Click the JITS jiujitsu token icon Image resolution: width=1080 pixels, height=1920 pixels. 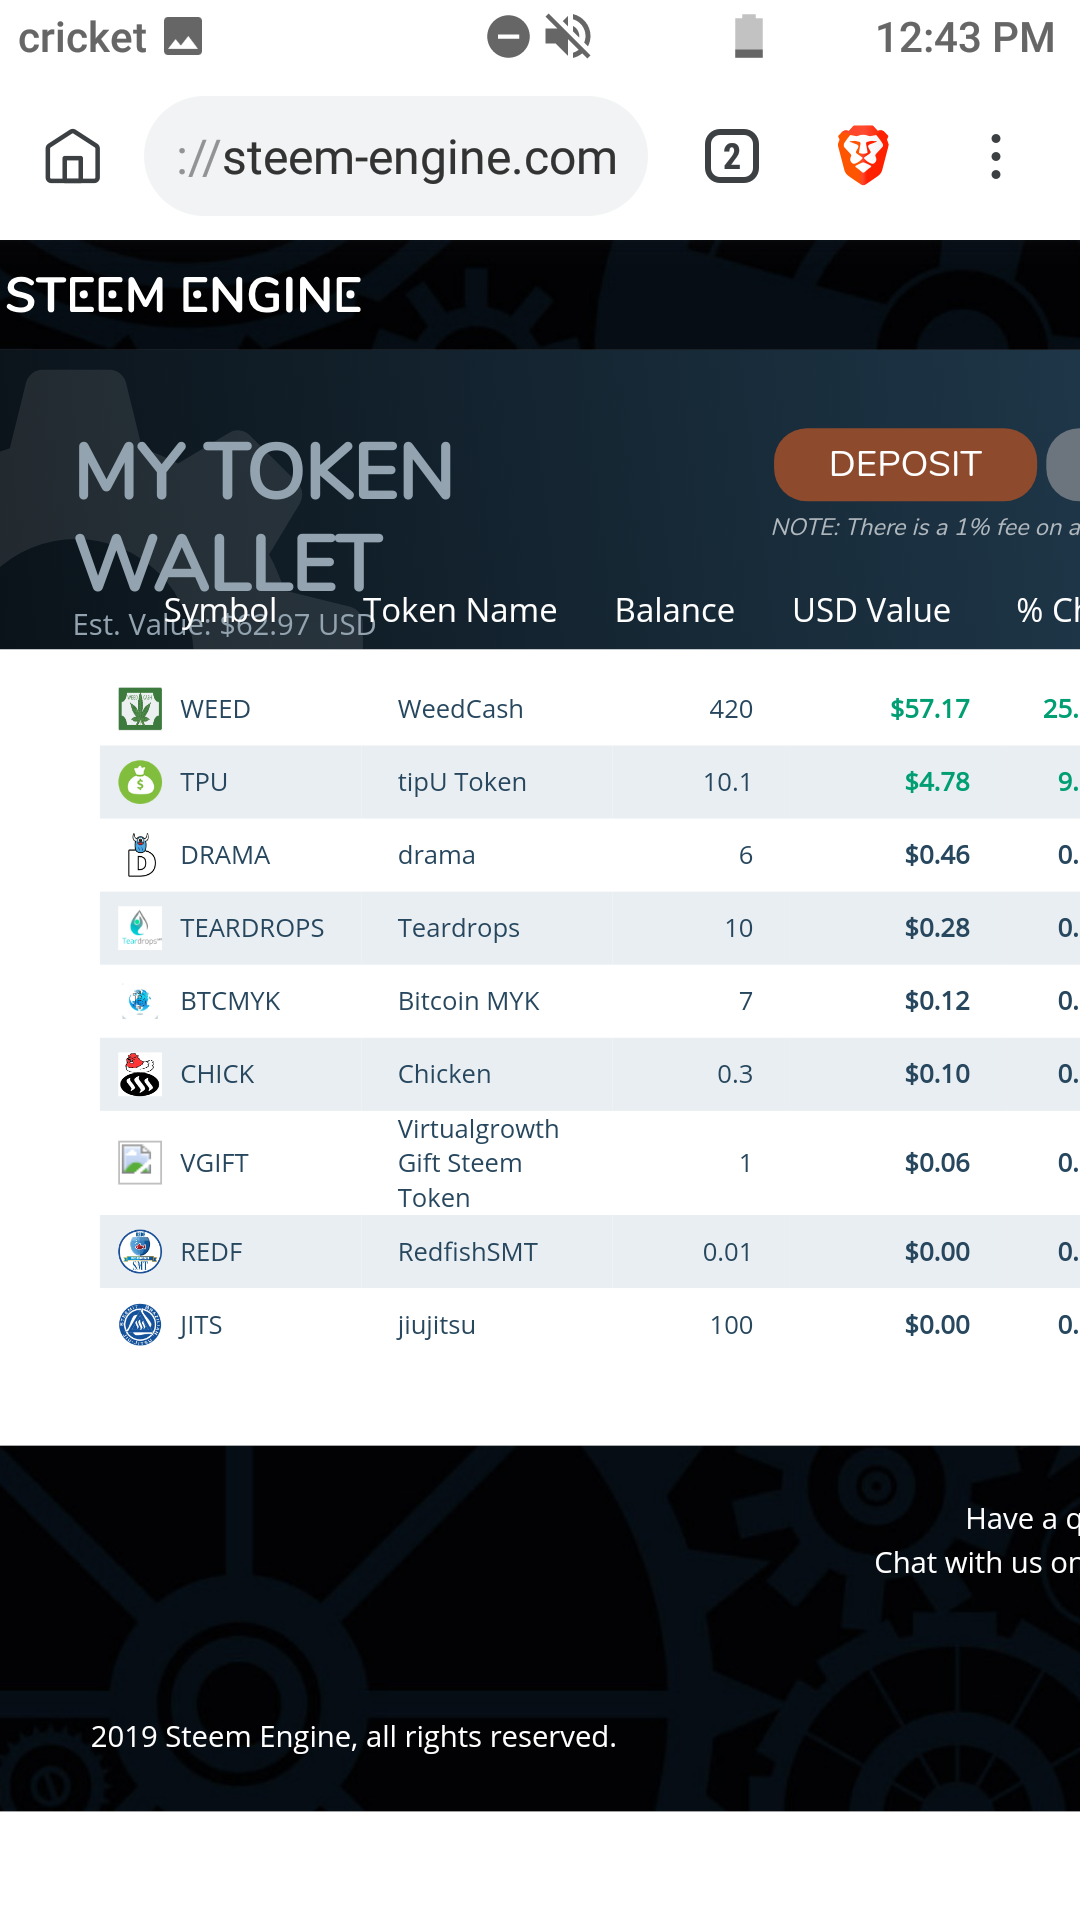140,1325
